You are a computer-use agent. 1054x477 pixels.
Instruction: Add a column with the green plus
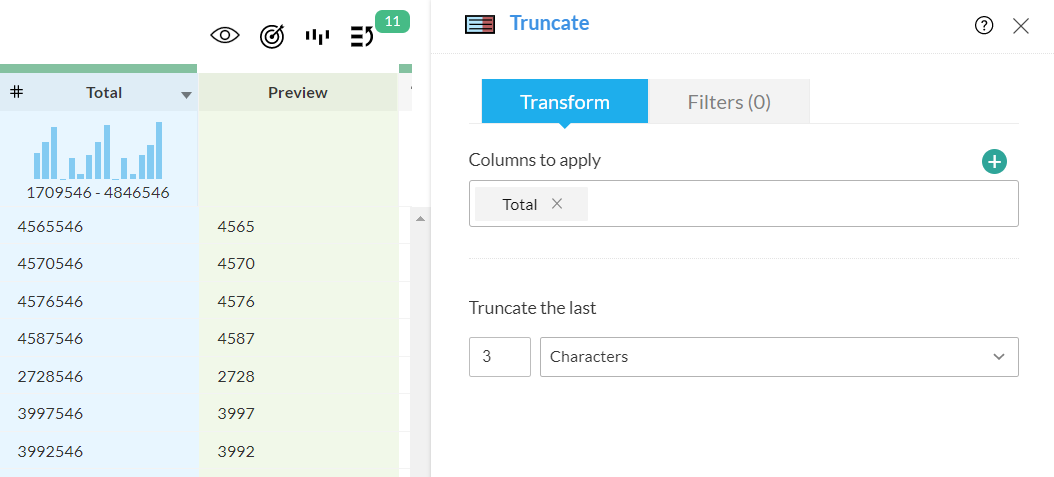click(994, 161)
